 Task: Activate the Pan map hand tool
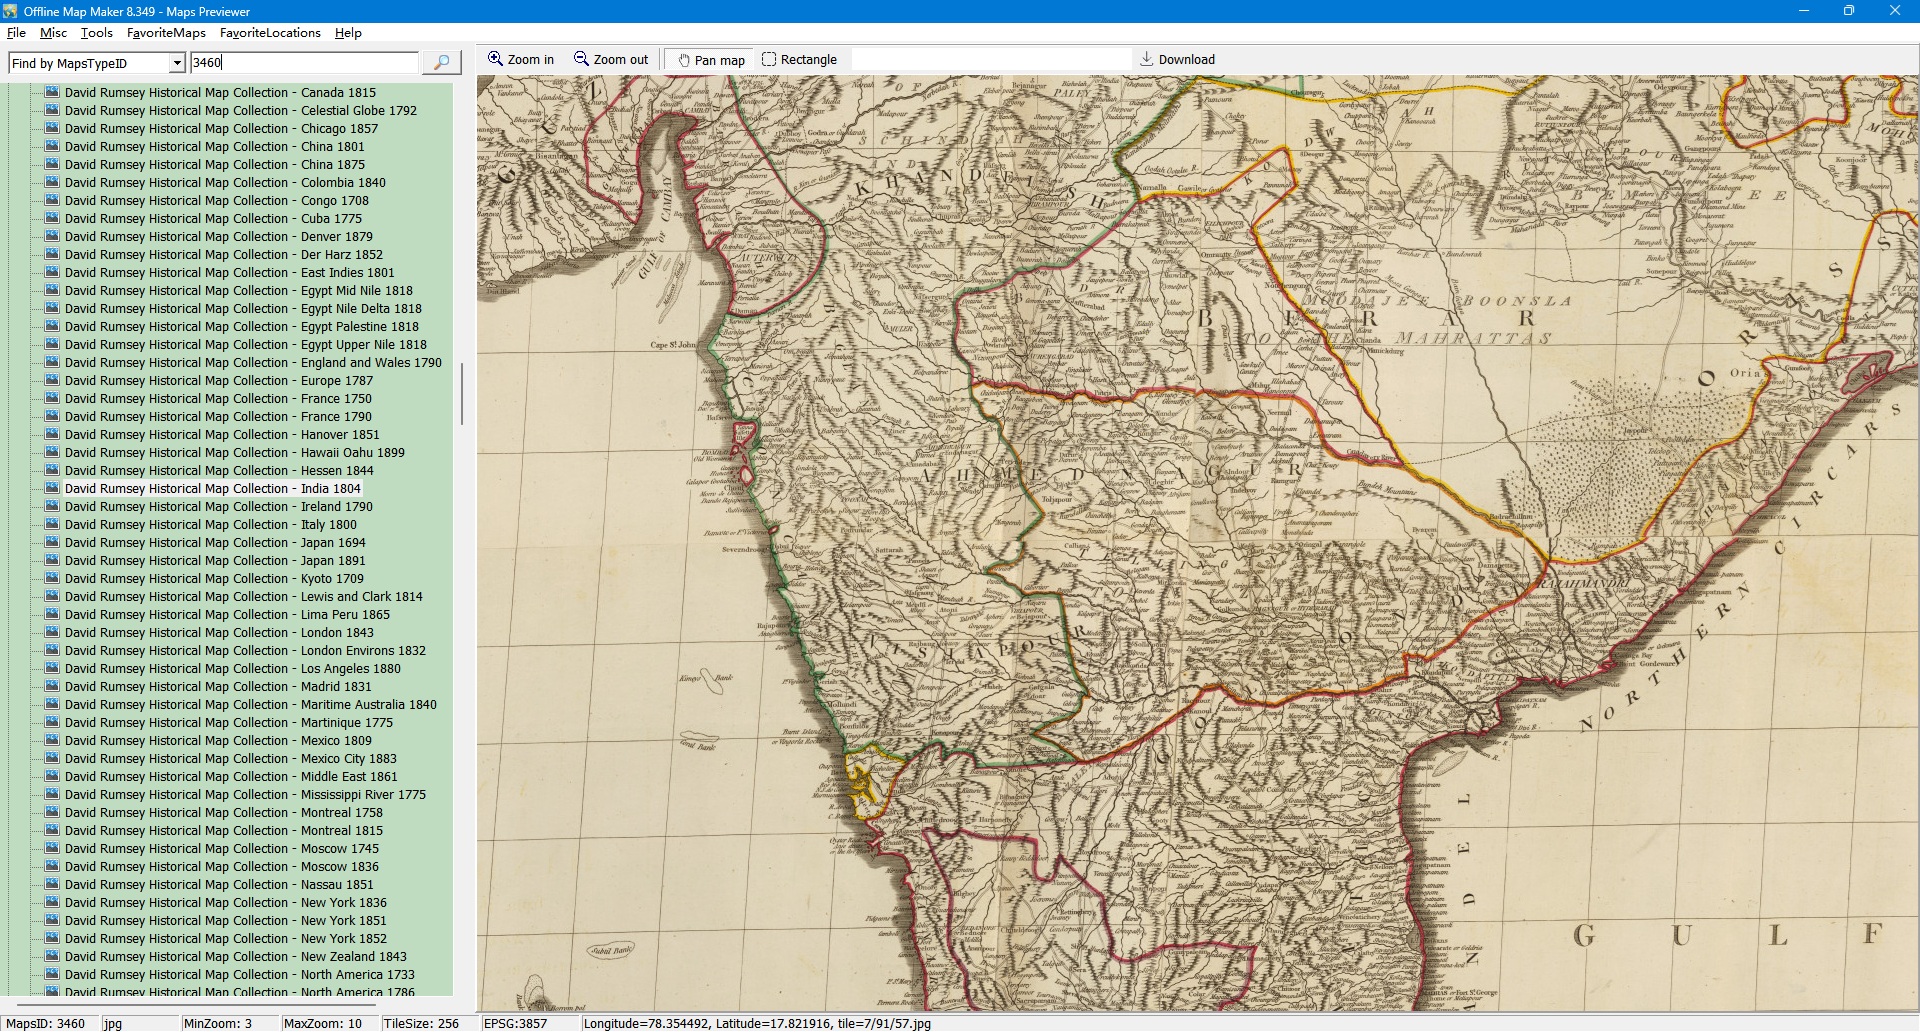(x=711, y=60)
